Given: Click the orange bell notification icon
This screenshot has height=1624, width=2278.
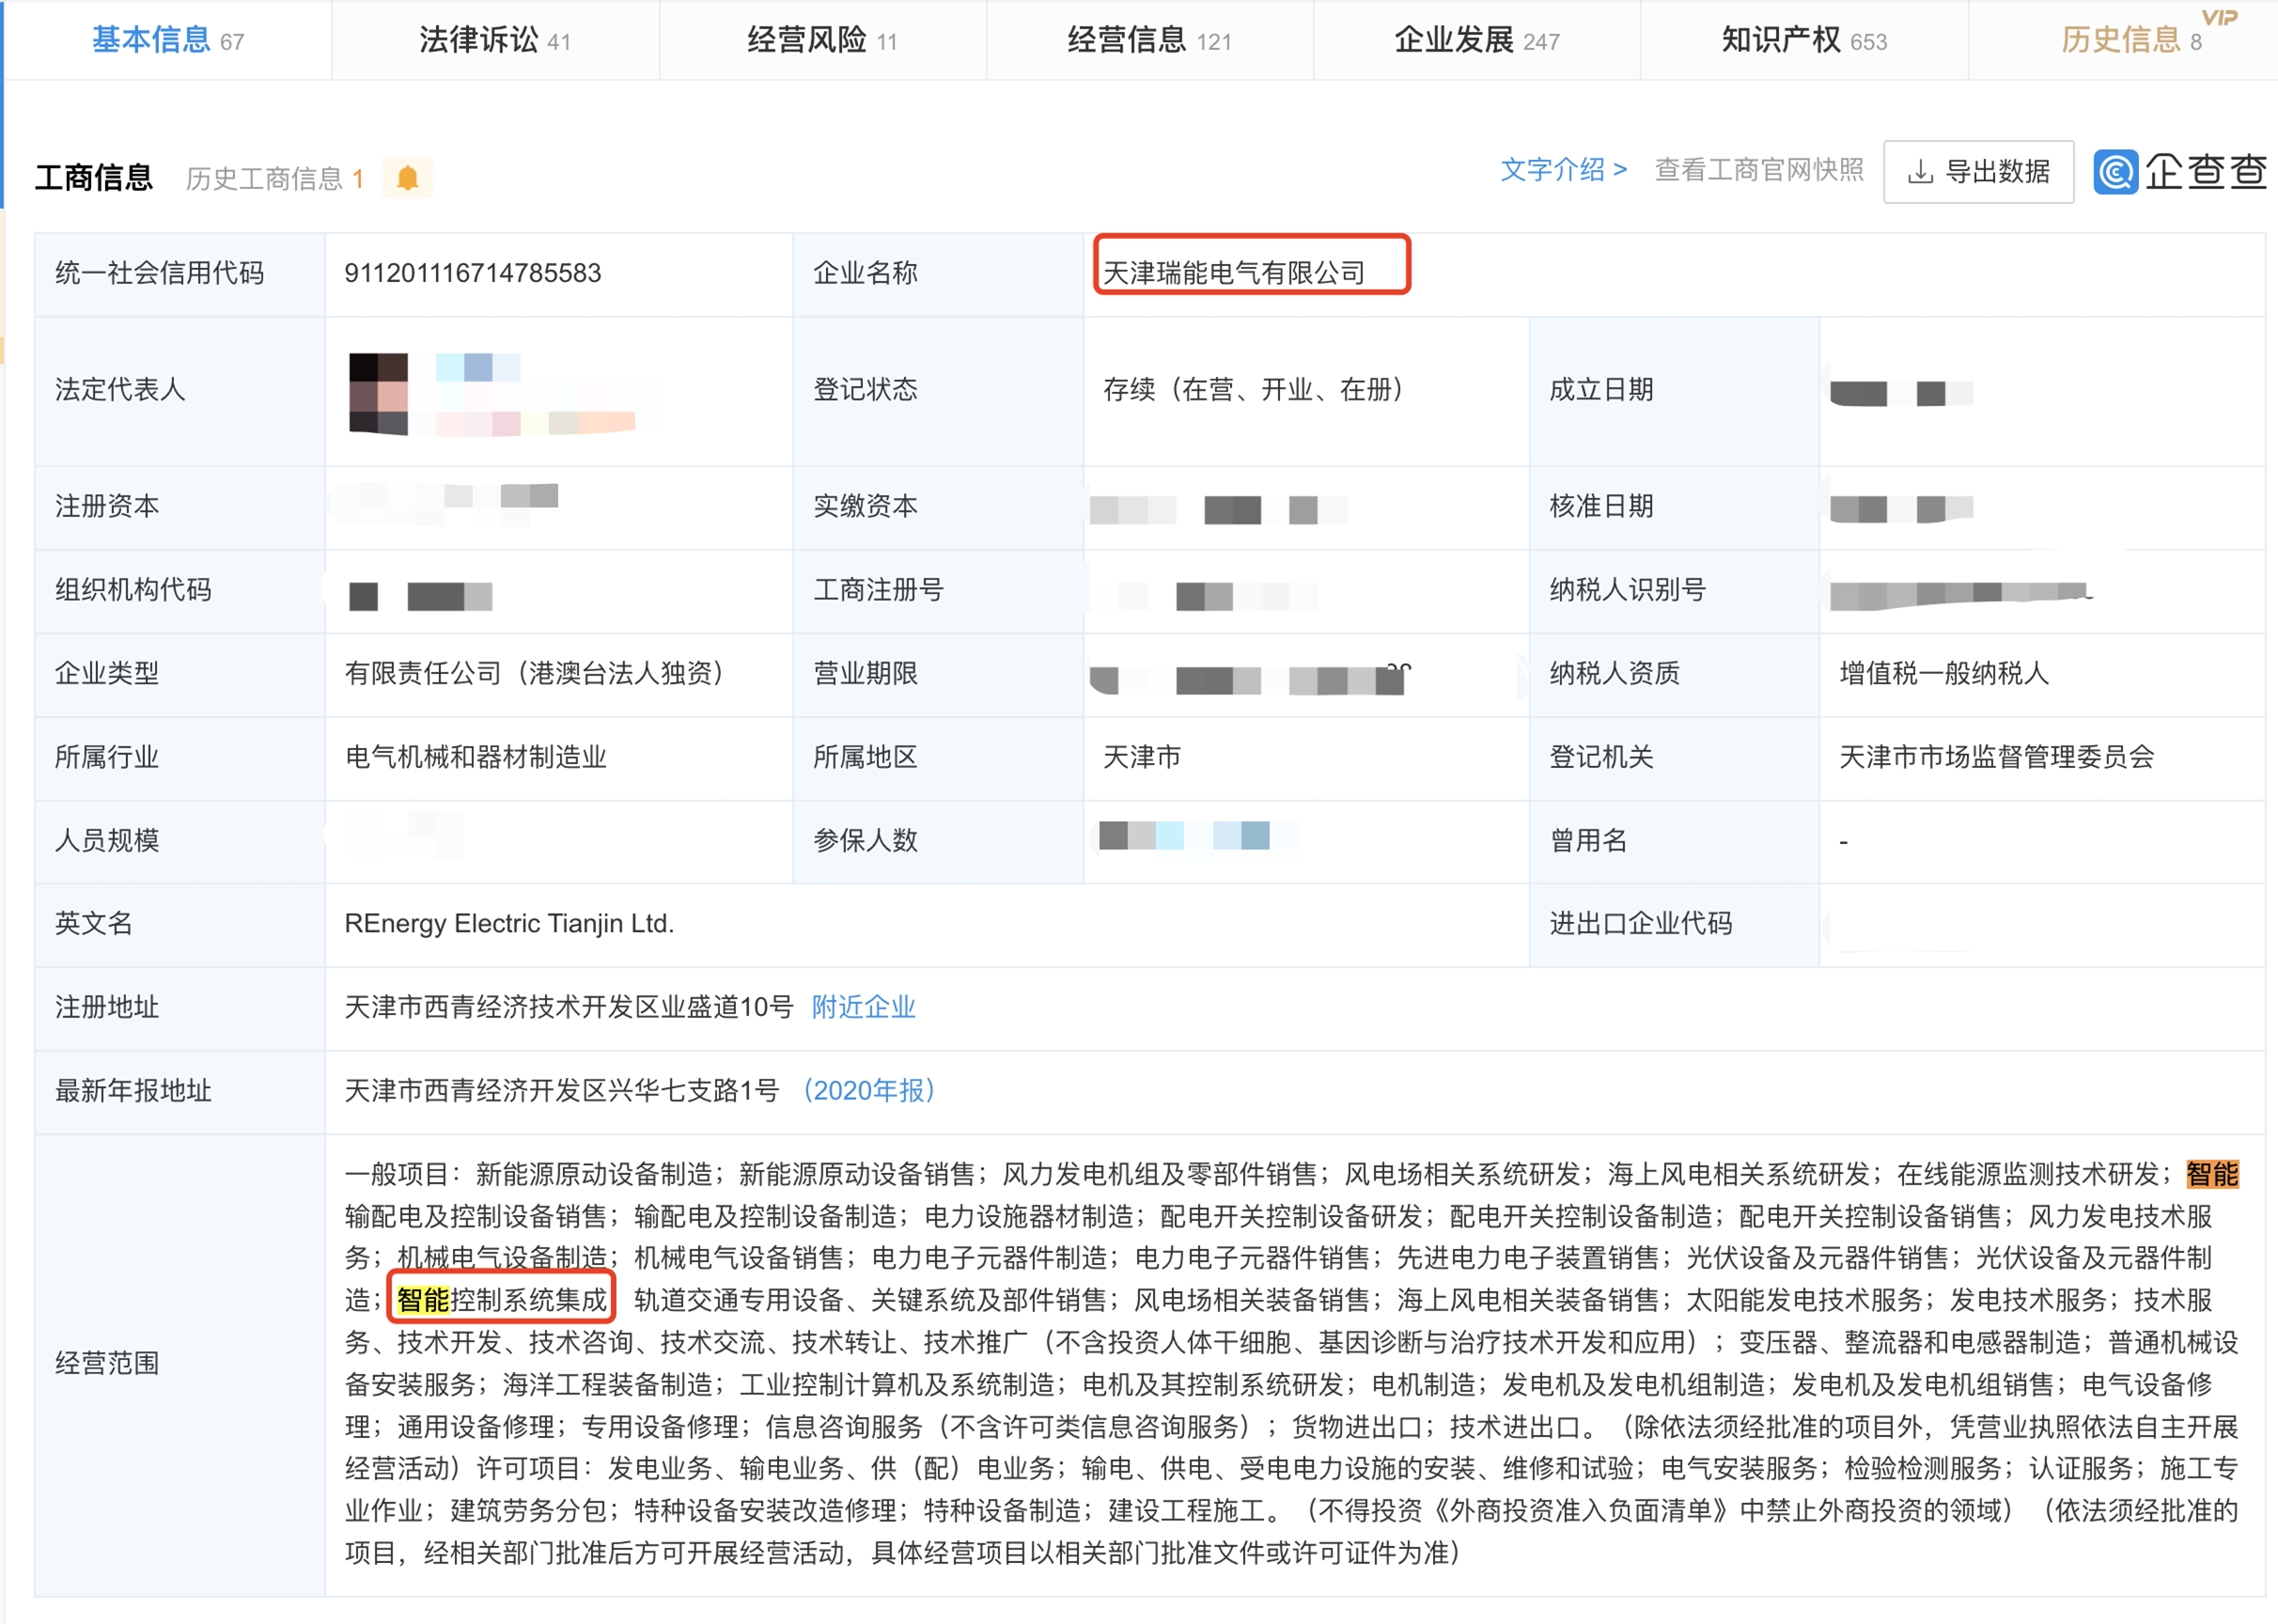Looking at the screenshot, I should [407, 178].
